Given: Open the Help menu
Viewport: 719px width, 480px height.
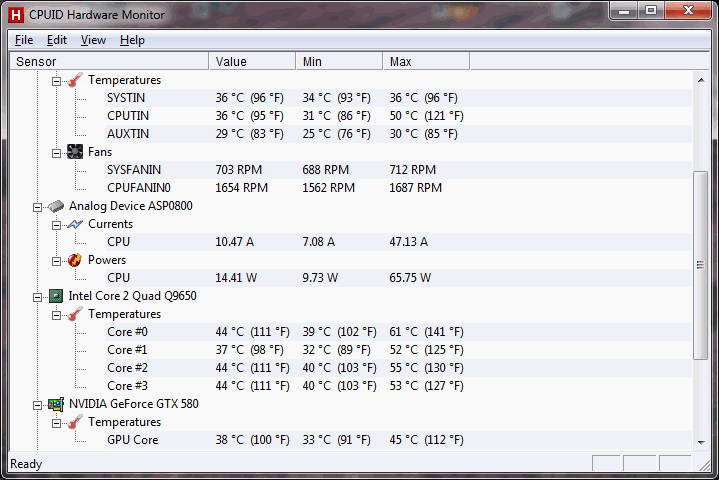Looking at the screenshot, I should pos(132,40).
